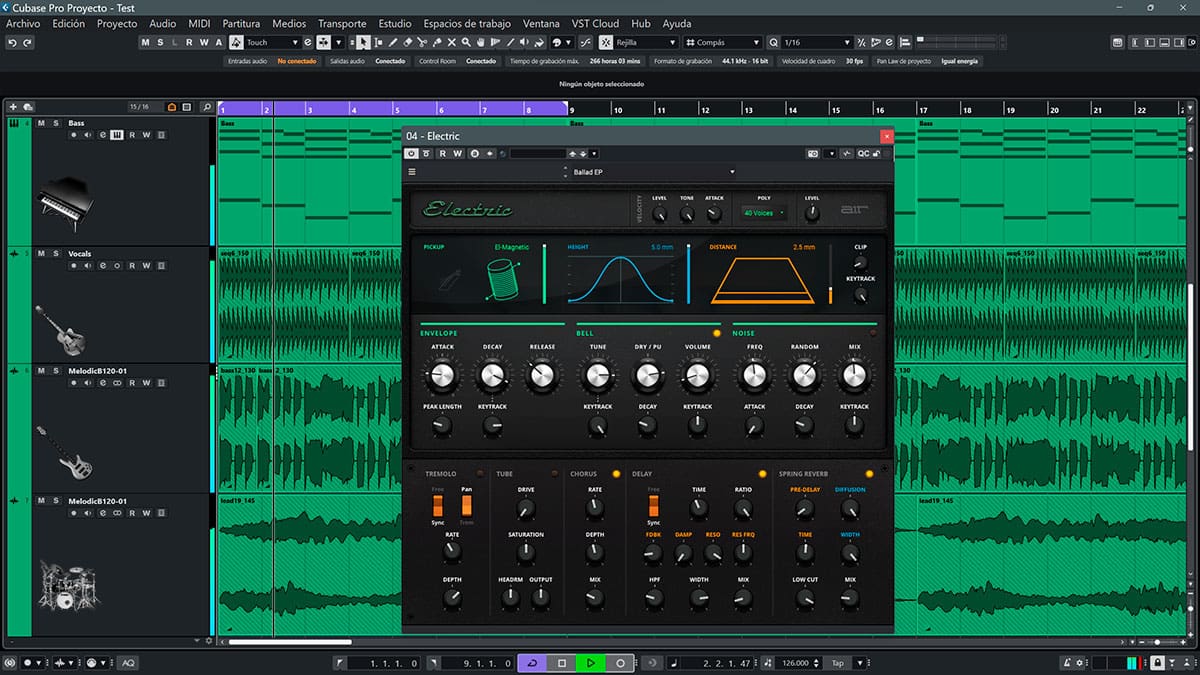Click No conectado audio inputs status

[x=297, y=61]
